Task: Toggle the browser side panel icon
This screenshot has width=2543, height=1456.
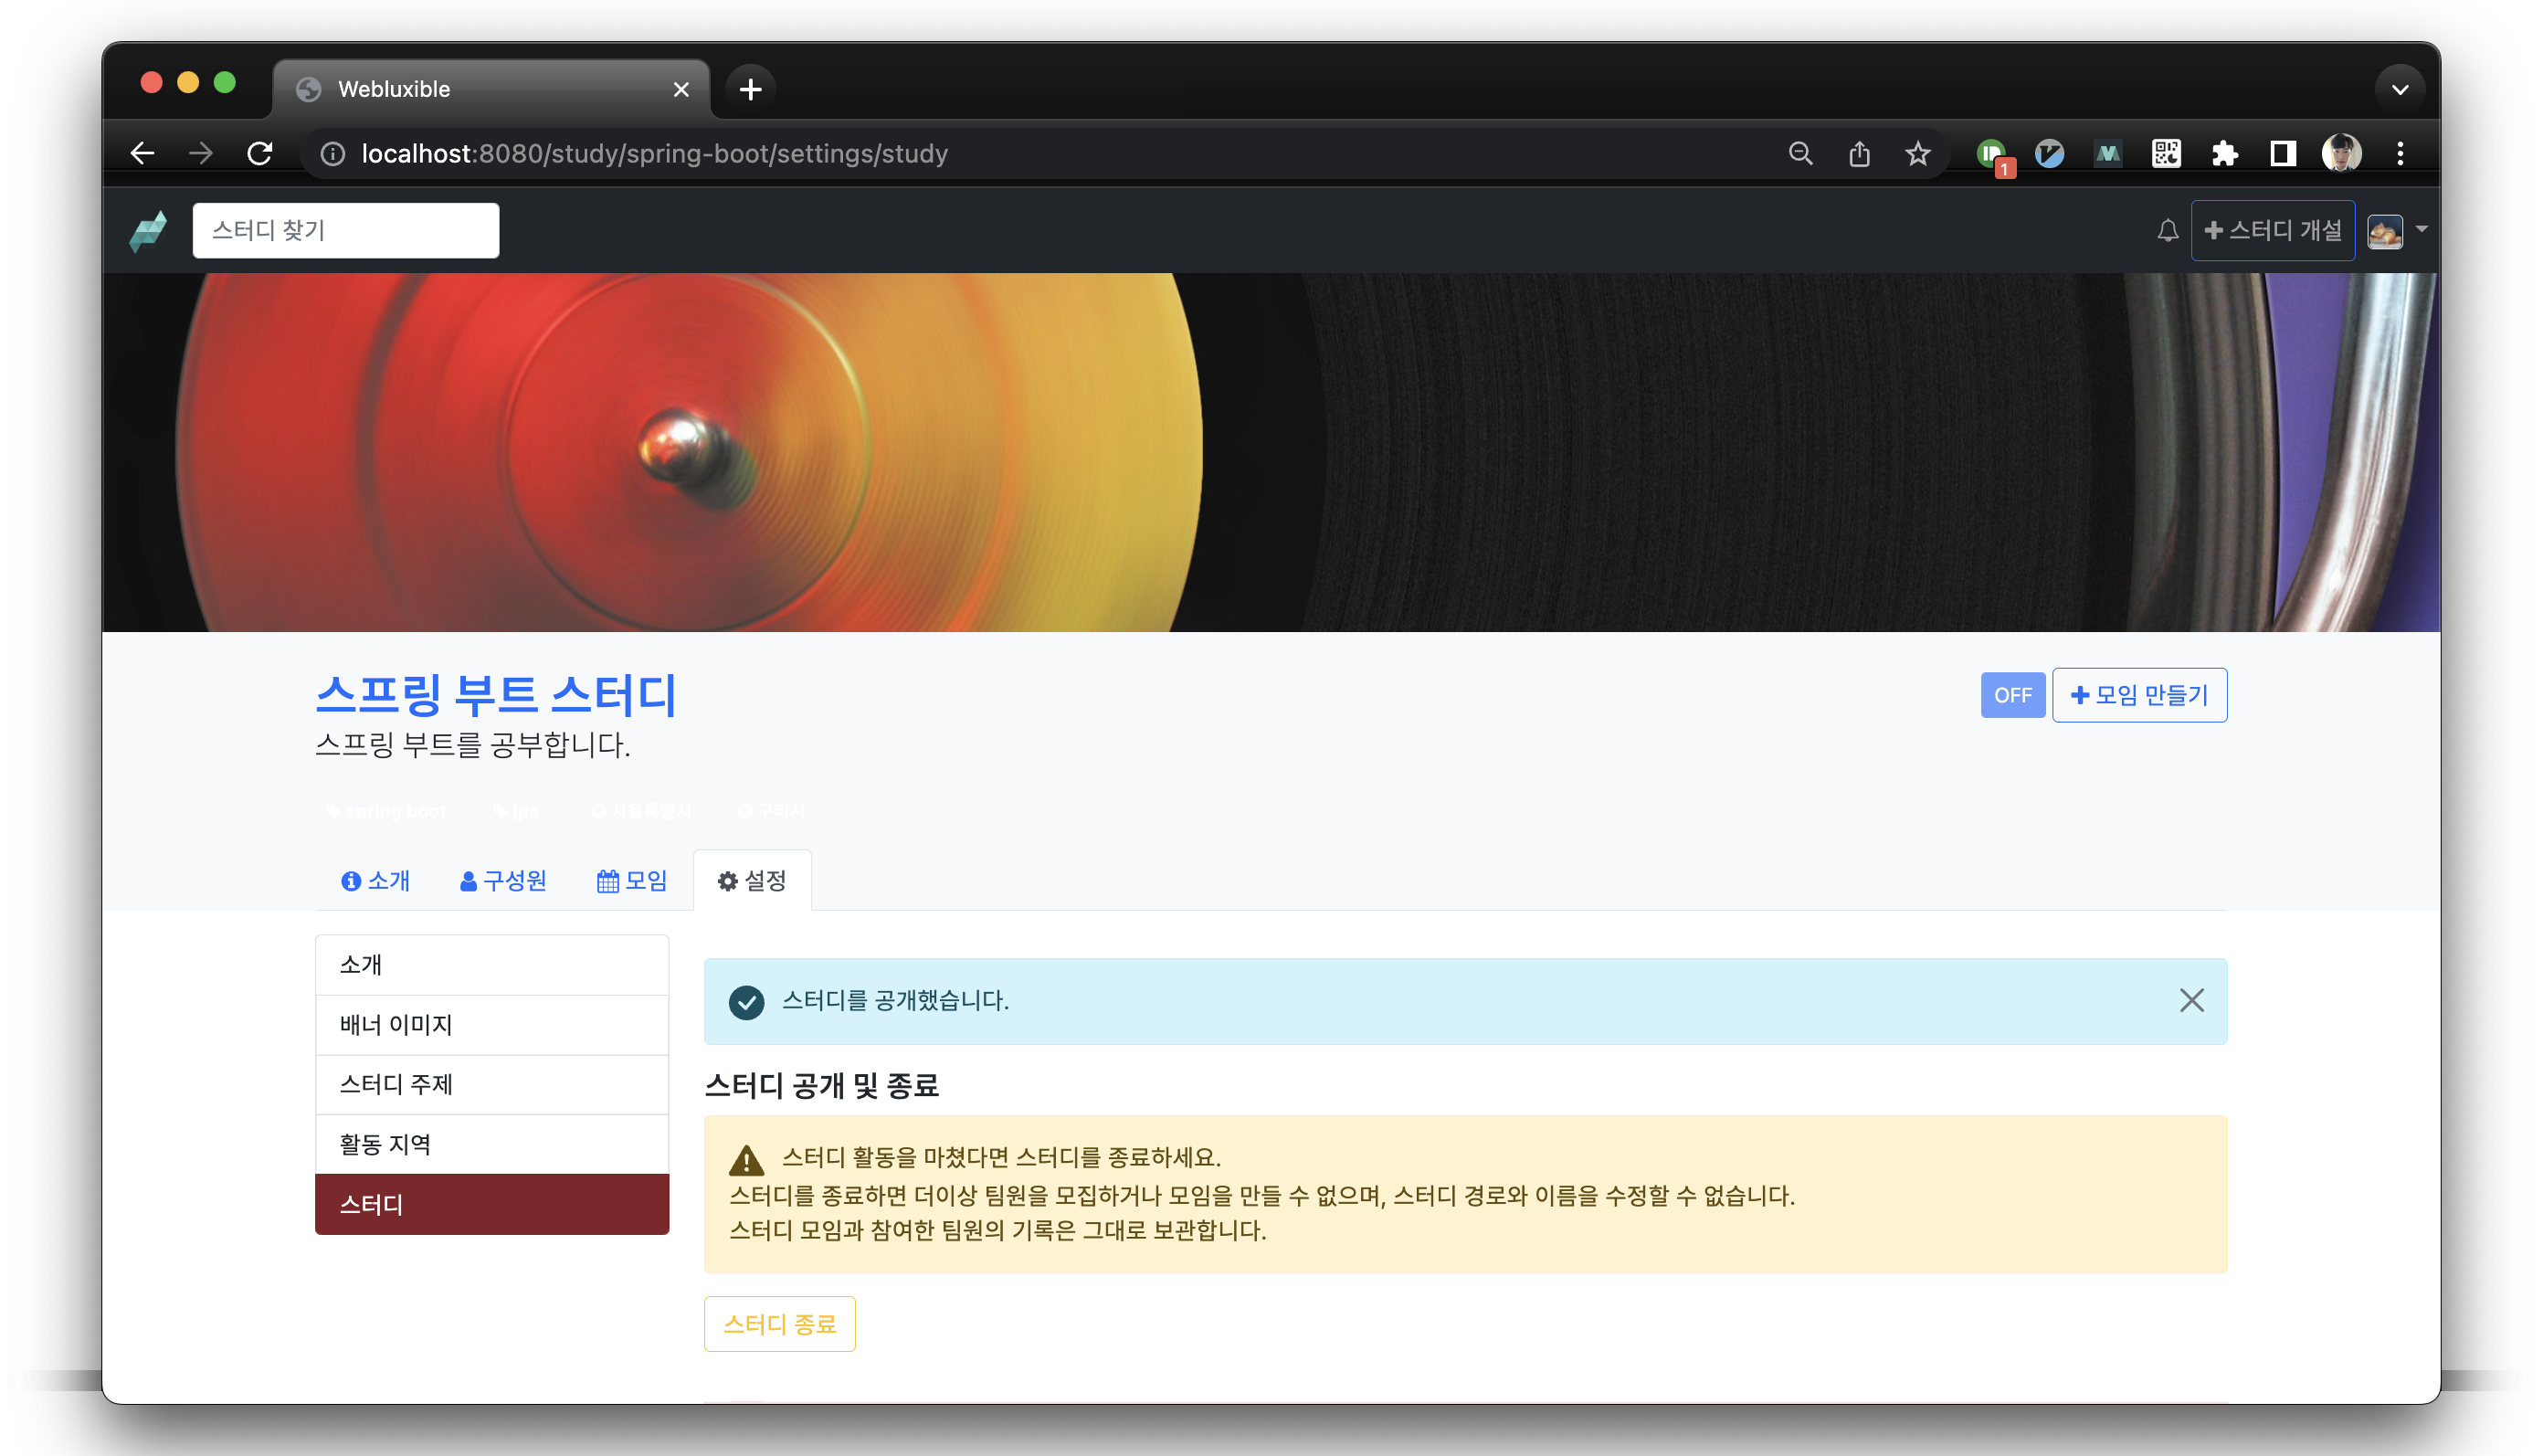Action: [x=2282, y=153]
